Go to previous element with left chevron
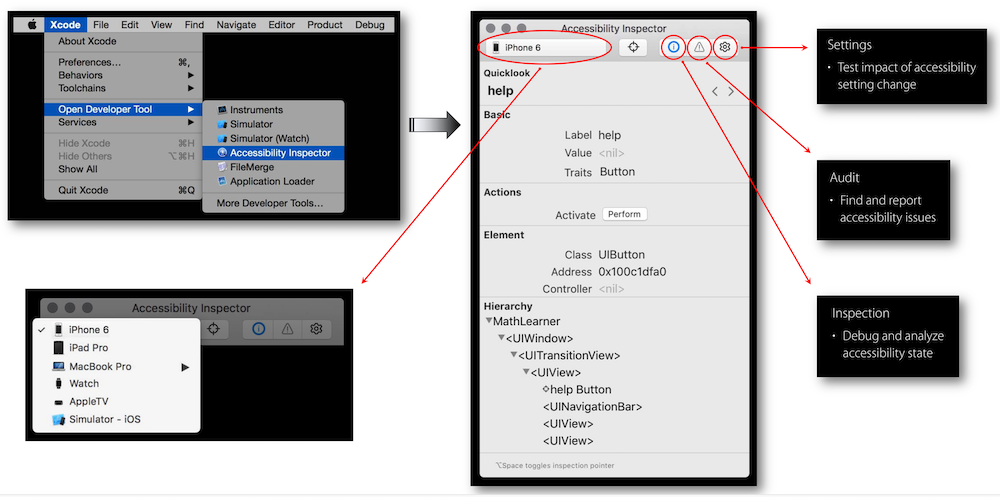The image size is (1000, 497). [x=714, y=91]
